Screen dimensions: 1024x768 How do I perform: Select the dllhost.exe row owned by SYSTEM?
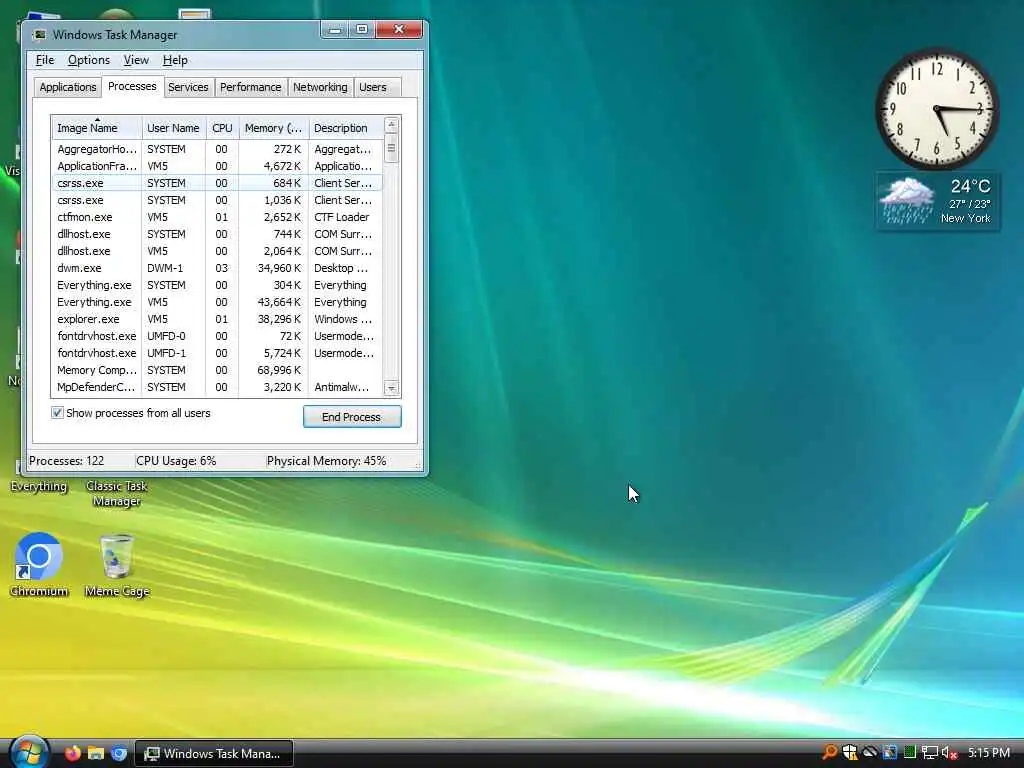pyautogui.click(x=217, y=234)
